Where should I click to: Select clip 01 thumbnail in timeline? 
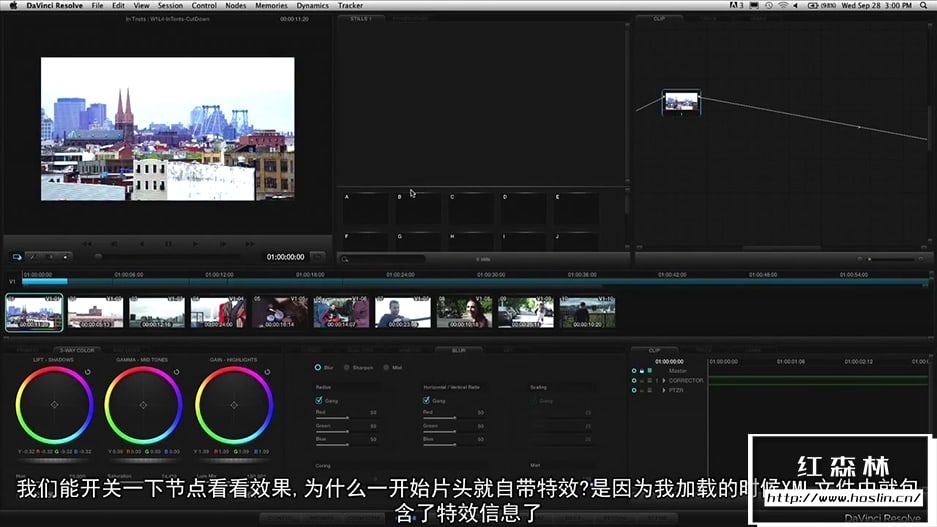[x=34, y=312]
